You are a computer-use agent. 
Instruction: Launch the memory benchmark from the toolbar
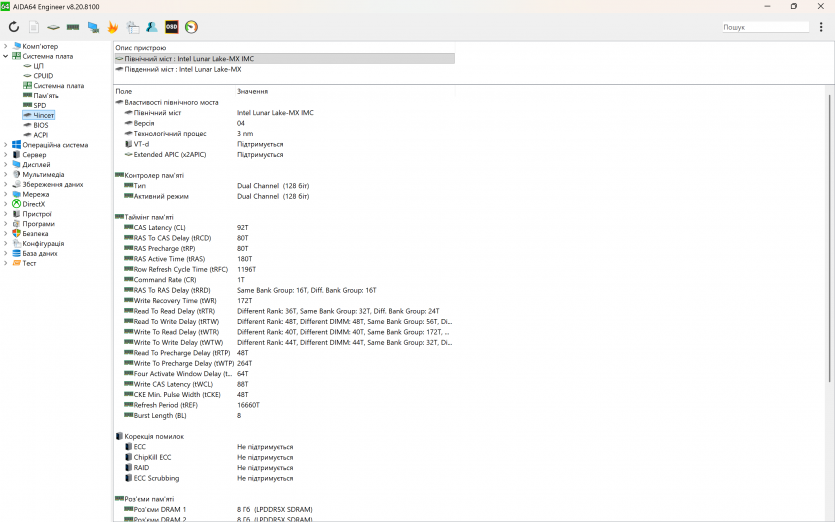point(74,27)
